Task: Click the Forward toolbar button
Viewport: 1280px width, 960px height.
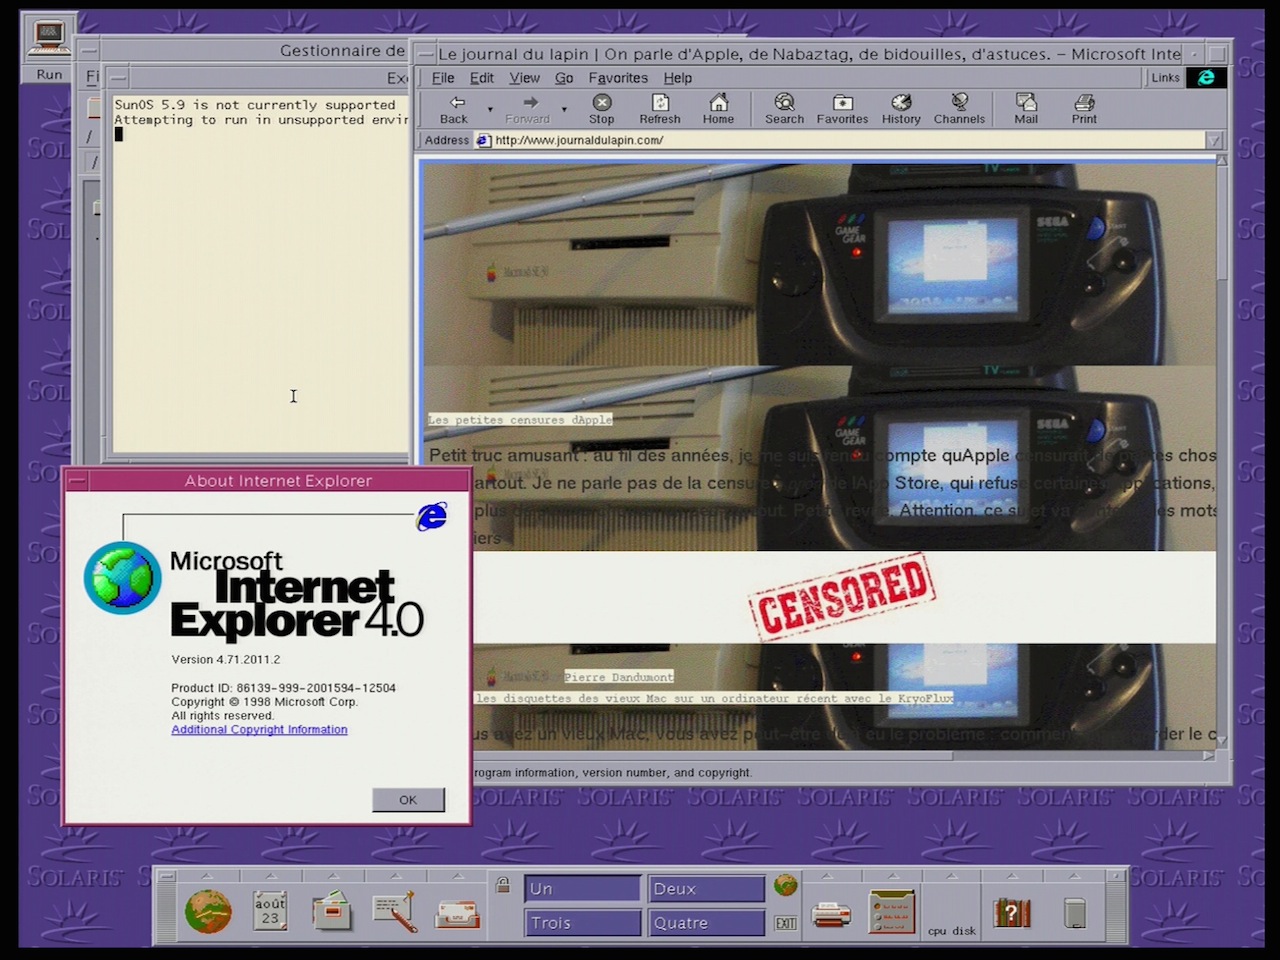Action: click(x=528, y=110)
